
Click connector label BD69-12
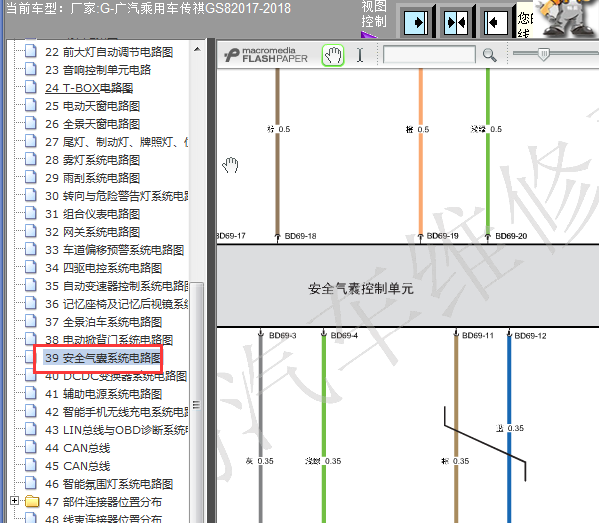click(x=530, y=336)
